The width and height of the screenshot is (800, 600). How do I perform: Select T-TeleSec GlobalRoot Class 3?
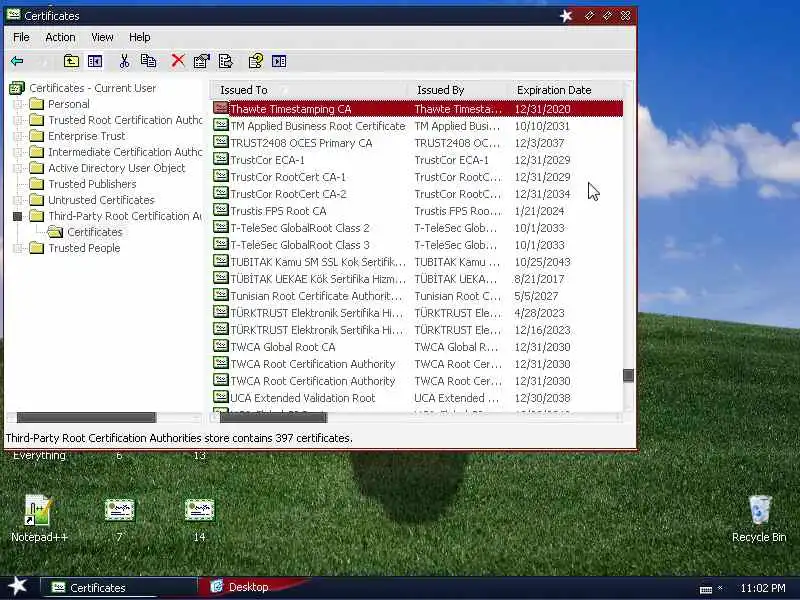tap(417, 245)
